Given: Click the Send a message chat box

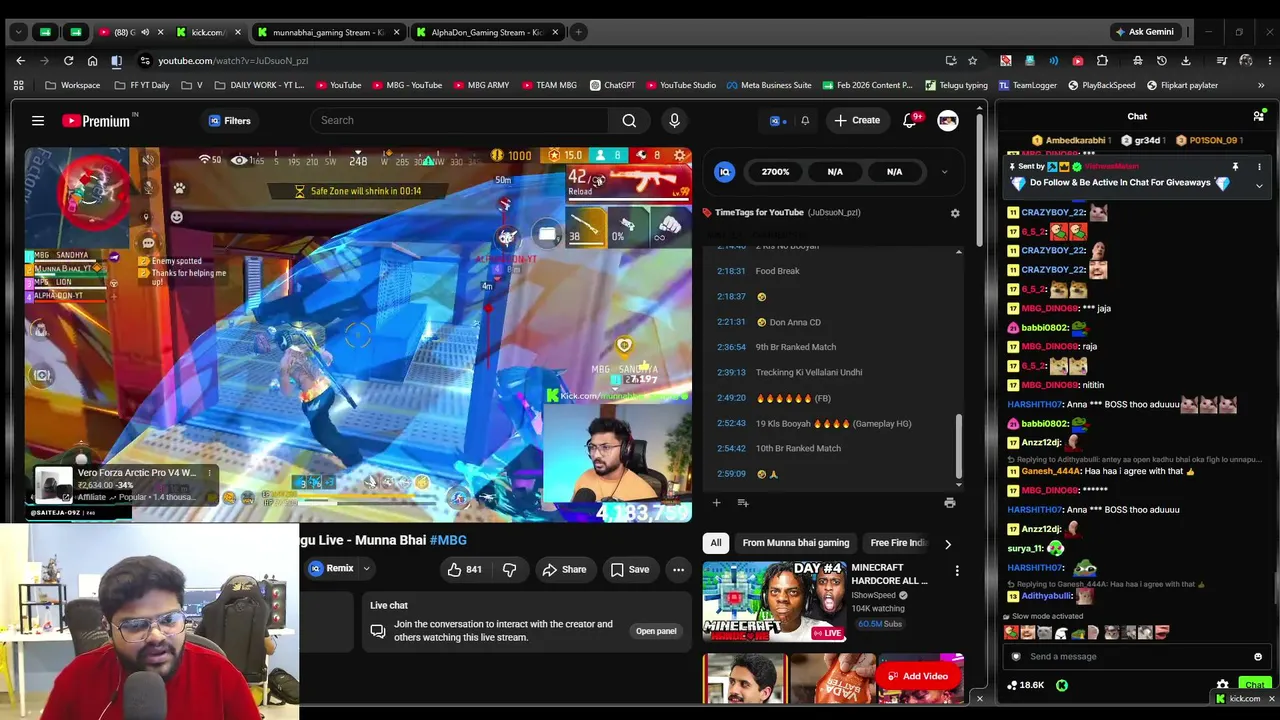Looking at the screenshot, I should click(1137, 657).
